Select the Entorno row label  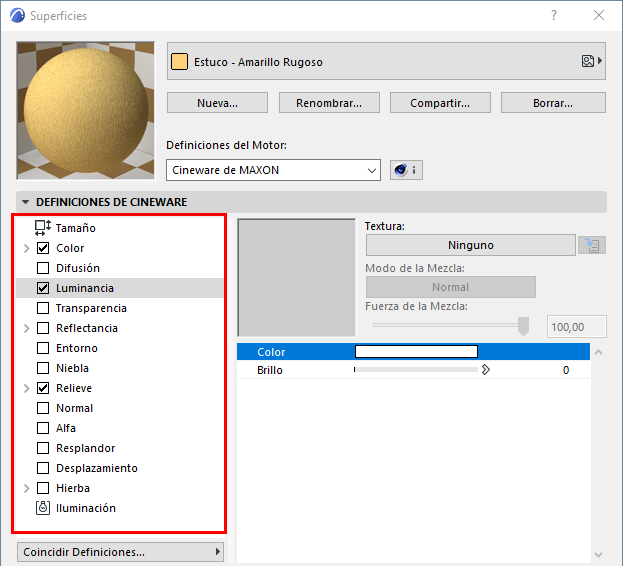[x=77, y=348]
